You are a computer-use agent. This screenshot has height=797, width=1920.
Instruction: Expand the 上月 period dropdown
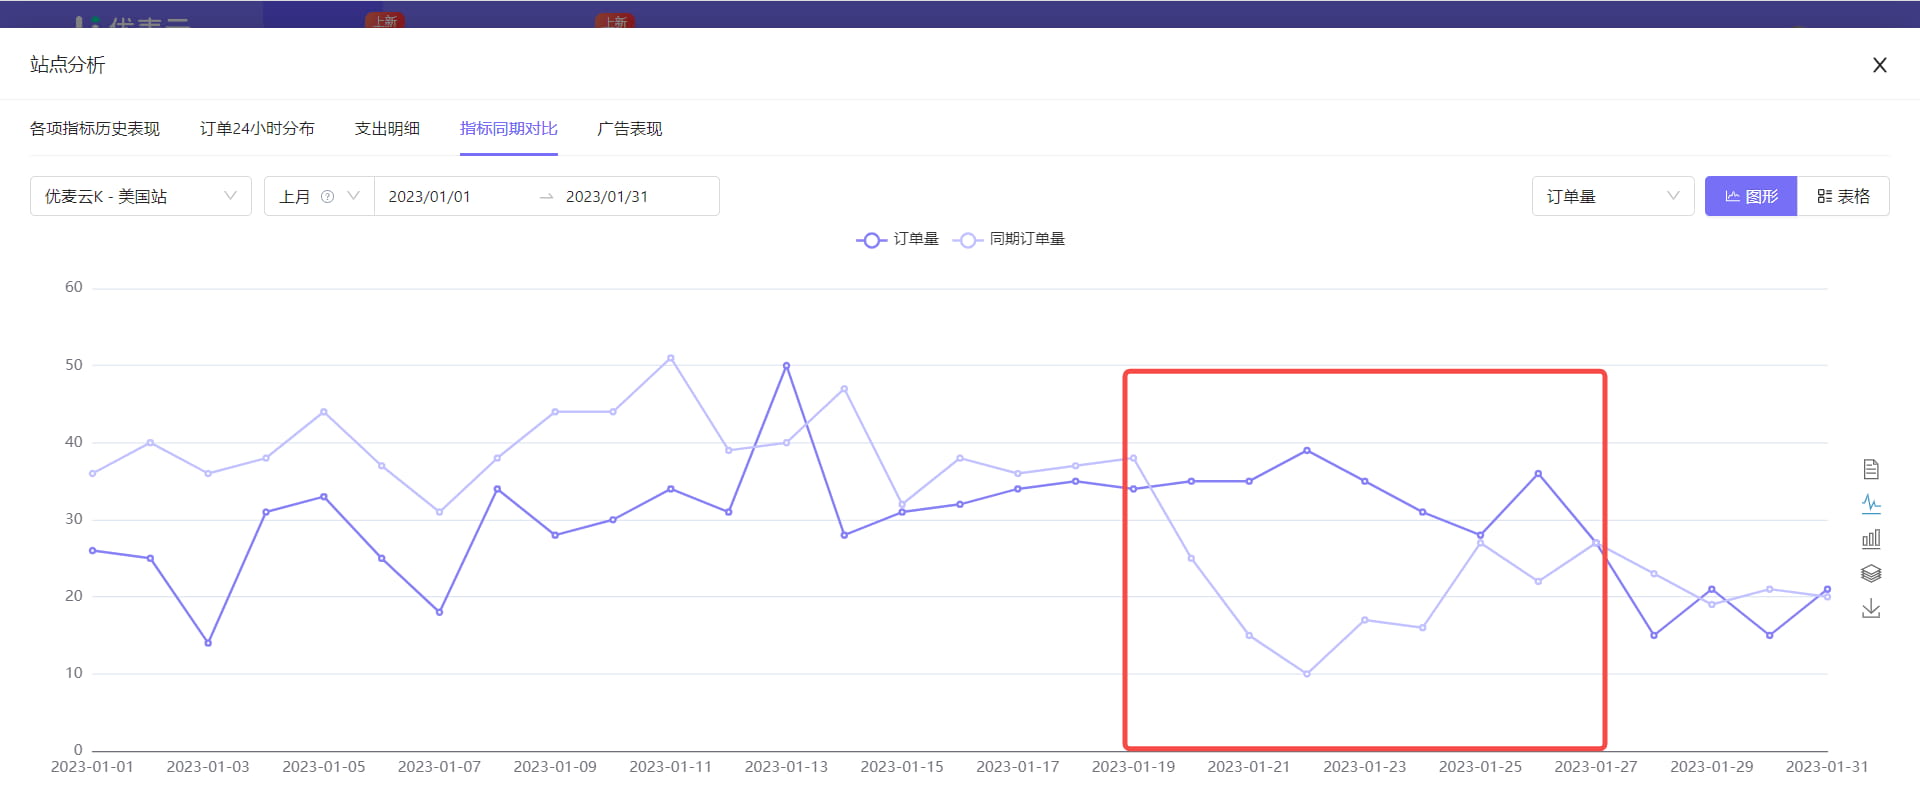tap(319, 196)
